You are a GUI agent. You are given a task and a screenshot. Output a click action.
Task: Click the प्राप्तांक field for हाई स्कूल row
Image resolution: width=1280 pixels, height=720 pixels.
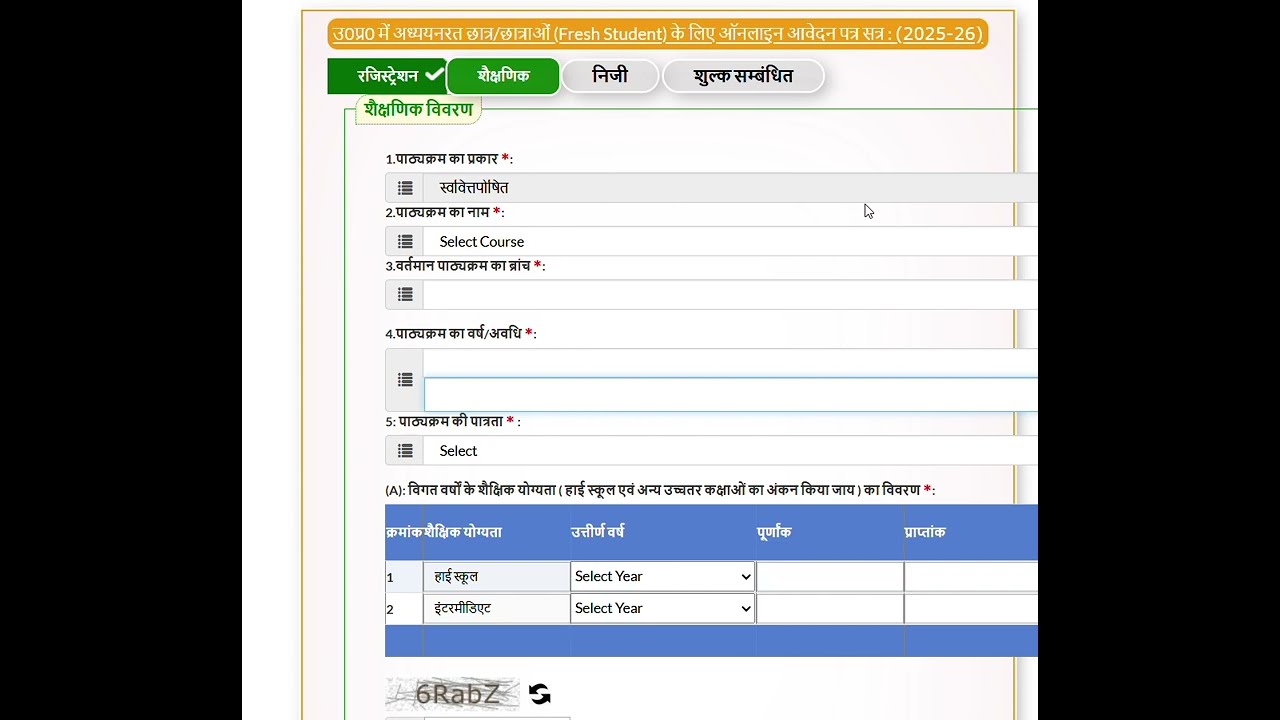pos(971,576)
